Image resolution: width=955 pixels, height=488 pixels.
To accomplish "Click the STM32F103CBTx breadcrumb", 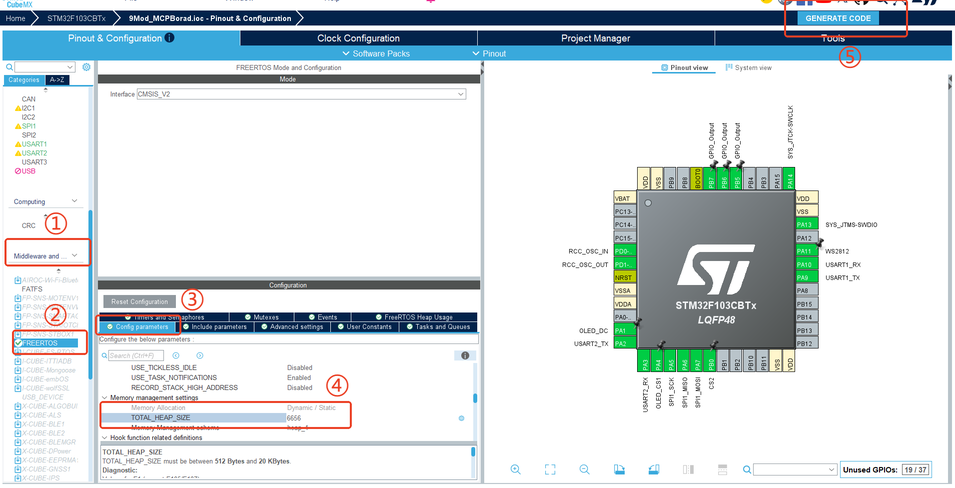I will pos(76,18).
